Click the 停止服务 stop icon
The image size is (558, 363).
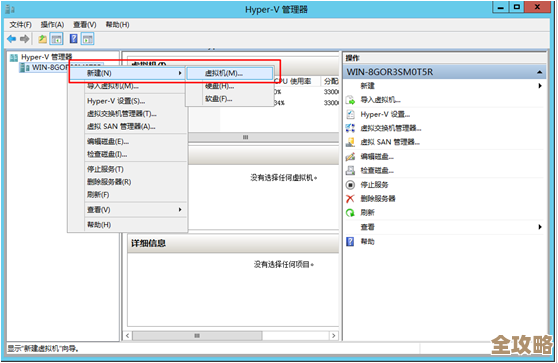[x=350, y=185]
